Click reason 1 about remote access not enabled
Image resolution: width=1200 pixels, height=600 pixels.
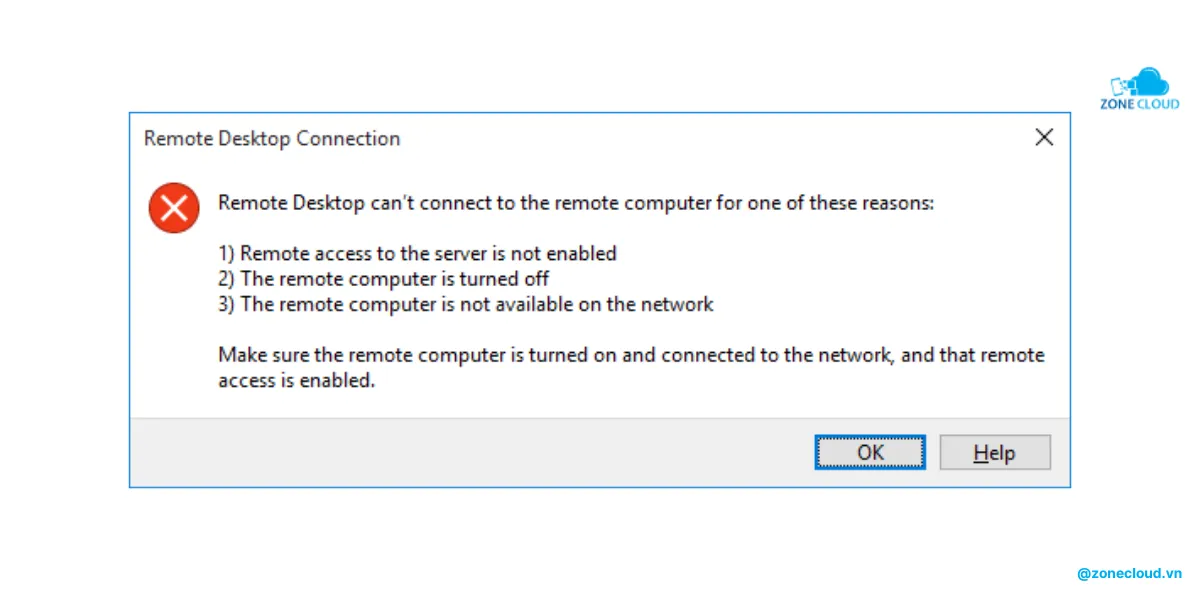(417, 253)
